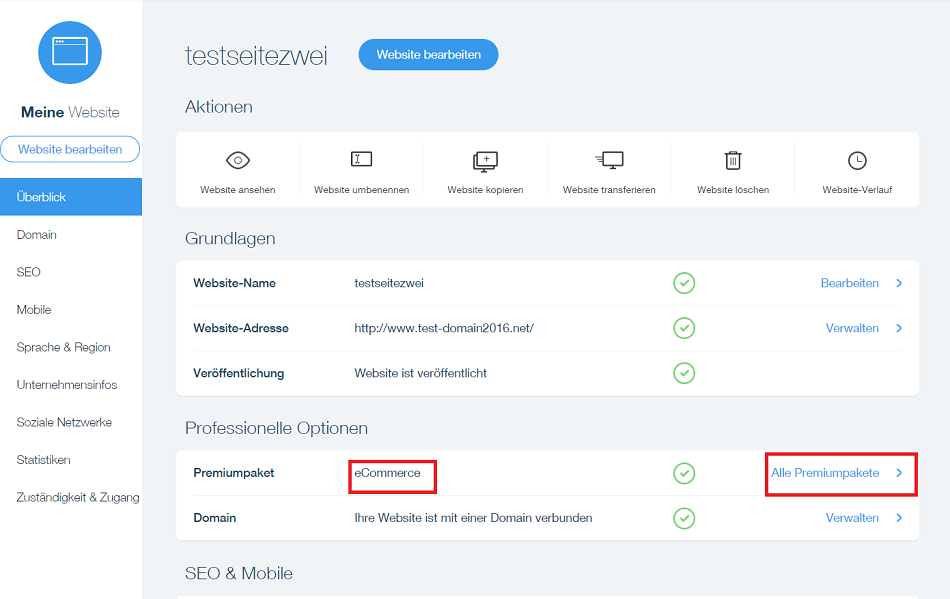The height and width of the screenshot is (599, 950).
Task: Select the Website ansehen eye icon
Action: 237,160
